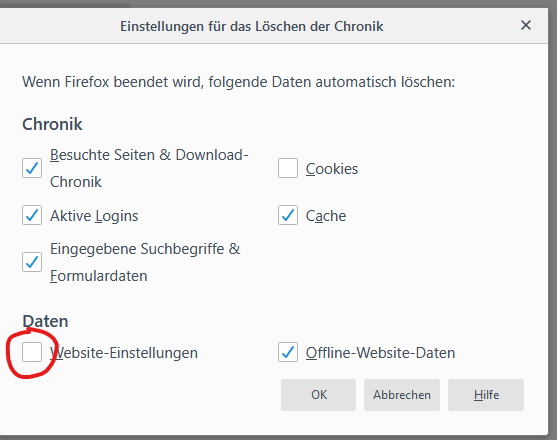Uncheck the Besuchte Seiten & Download-Chronik checkbox
557x440 pixels.
(32, 168)
